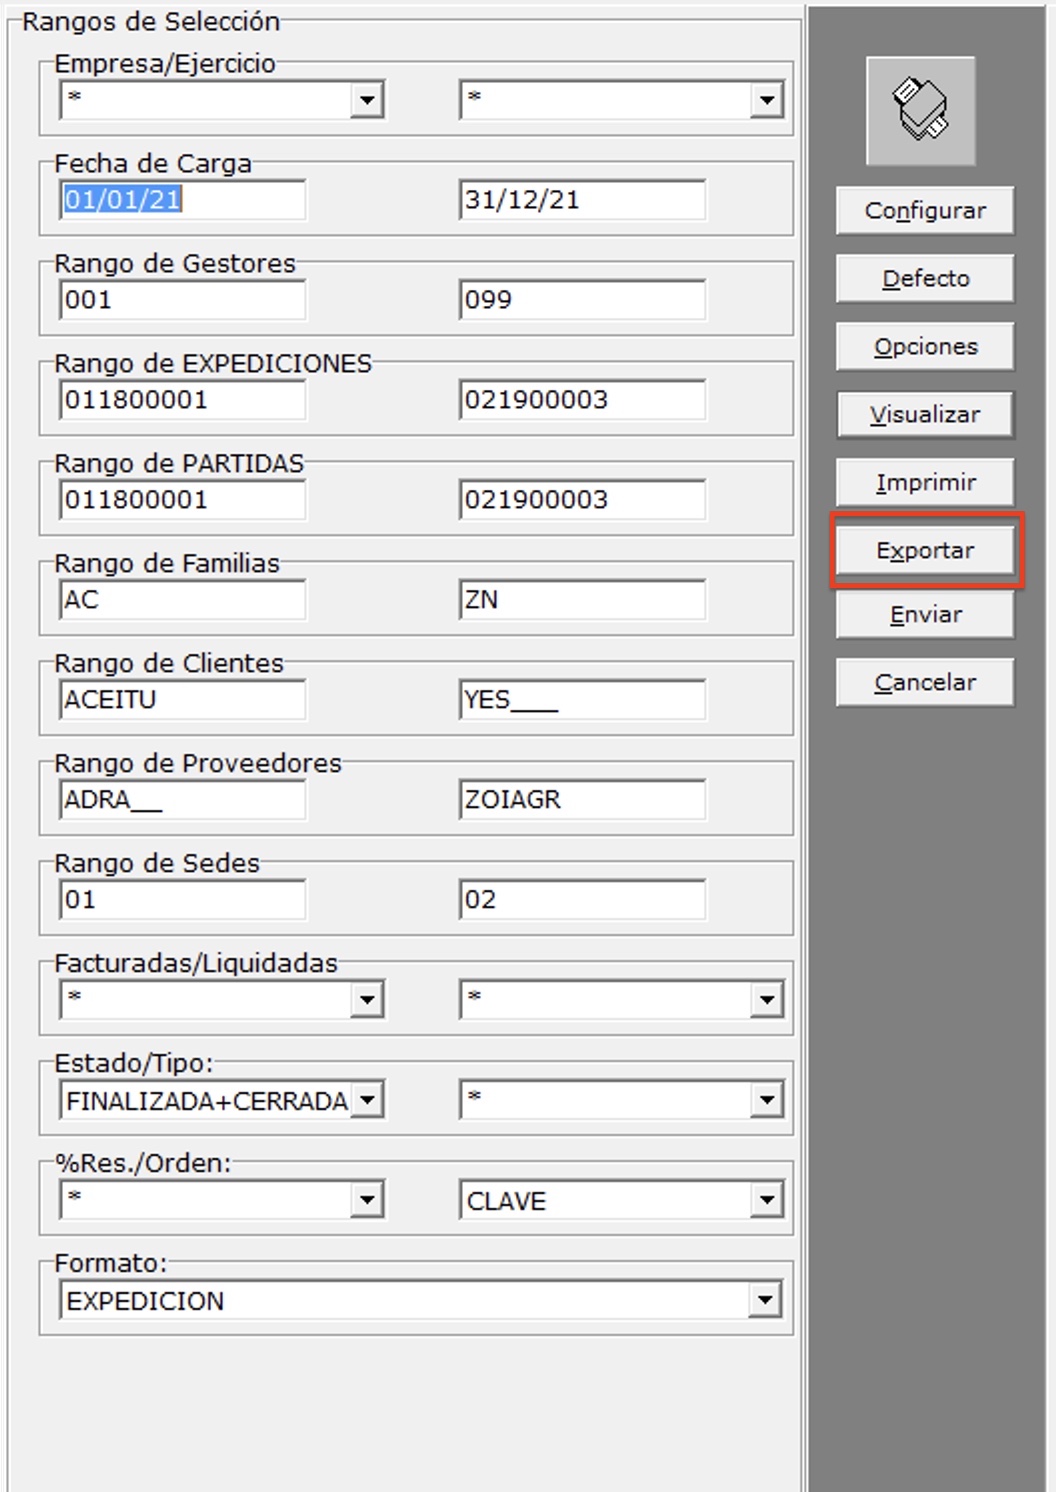
Task: Click Visualizar to preview report
Action: [x=924, y=415]
